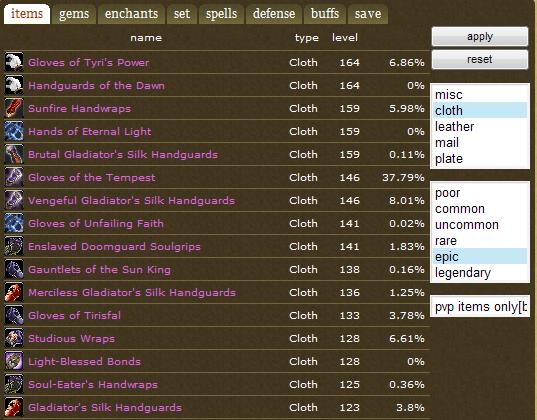Click the Hands of Eternal Light icon
The width and height of the screenshot is (537, 420).
[x=14, y=131]
